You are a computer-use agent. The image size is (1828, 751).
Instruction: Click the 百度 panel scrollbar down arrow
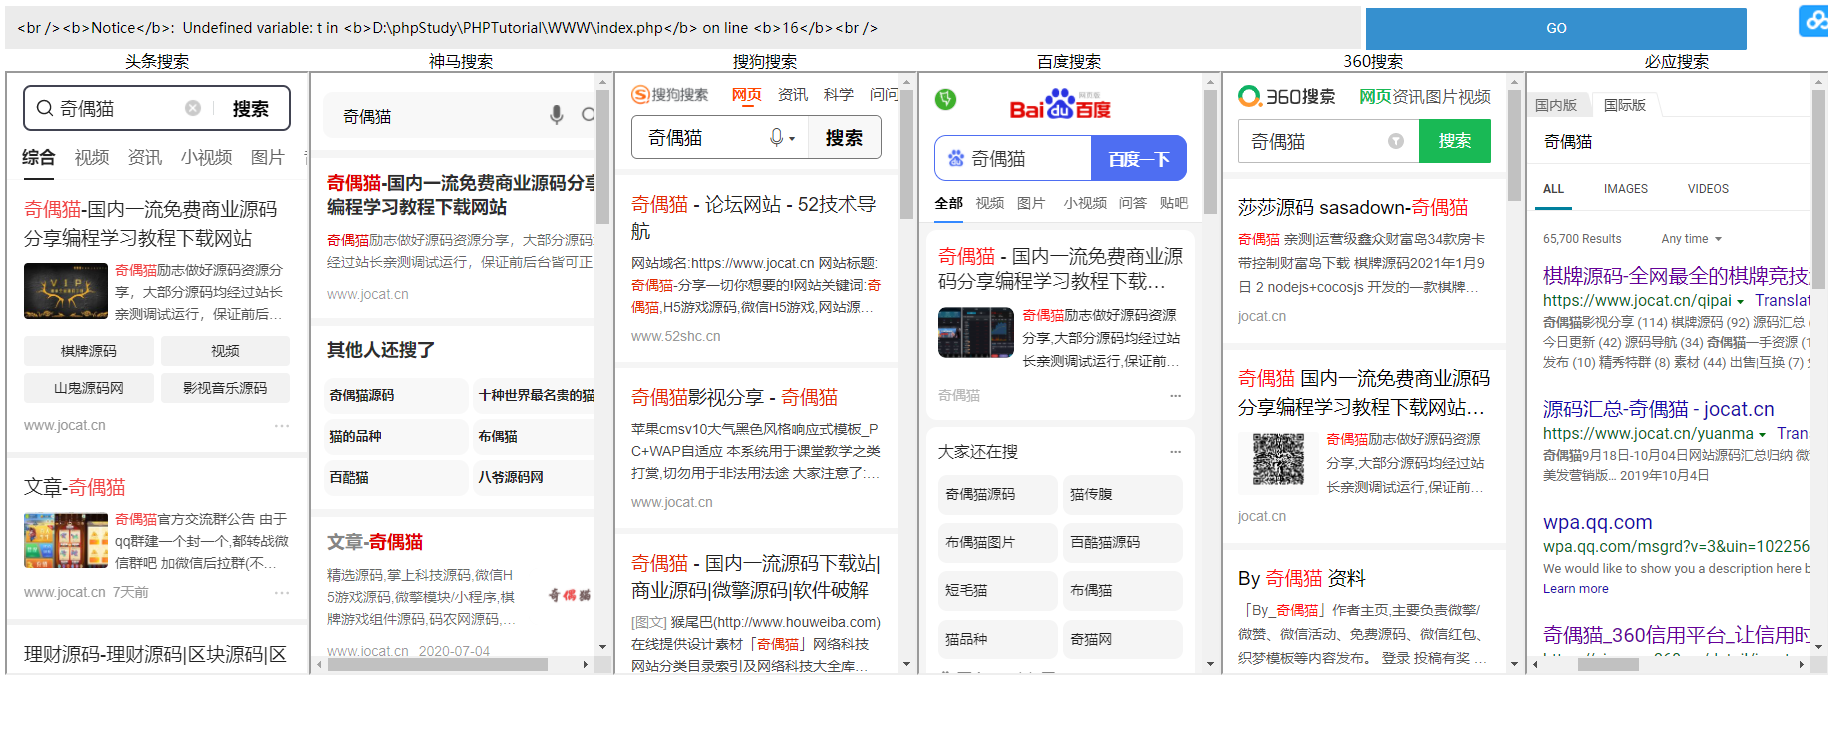pos(1210,663)
